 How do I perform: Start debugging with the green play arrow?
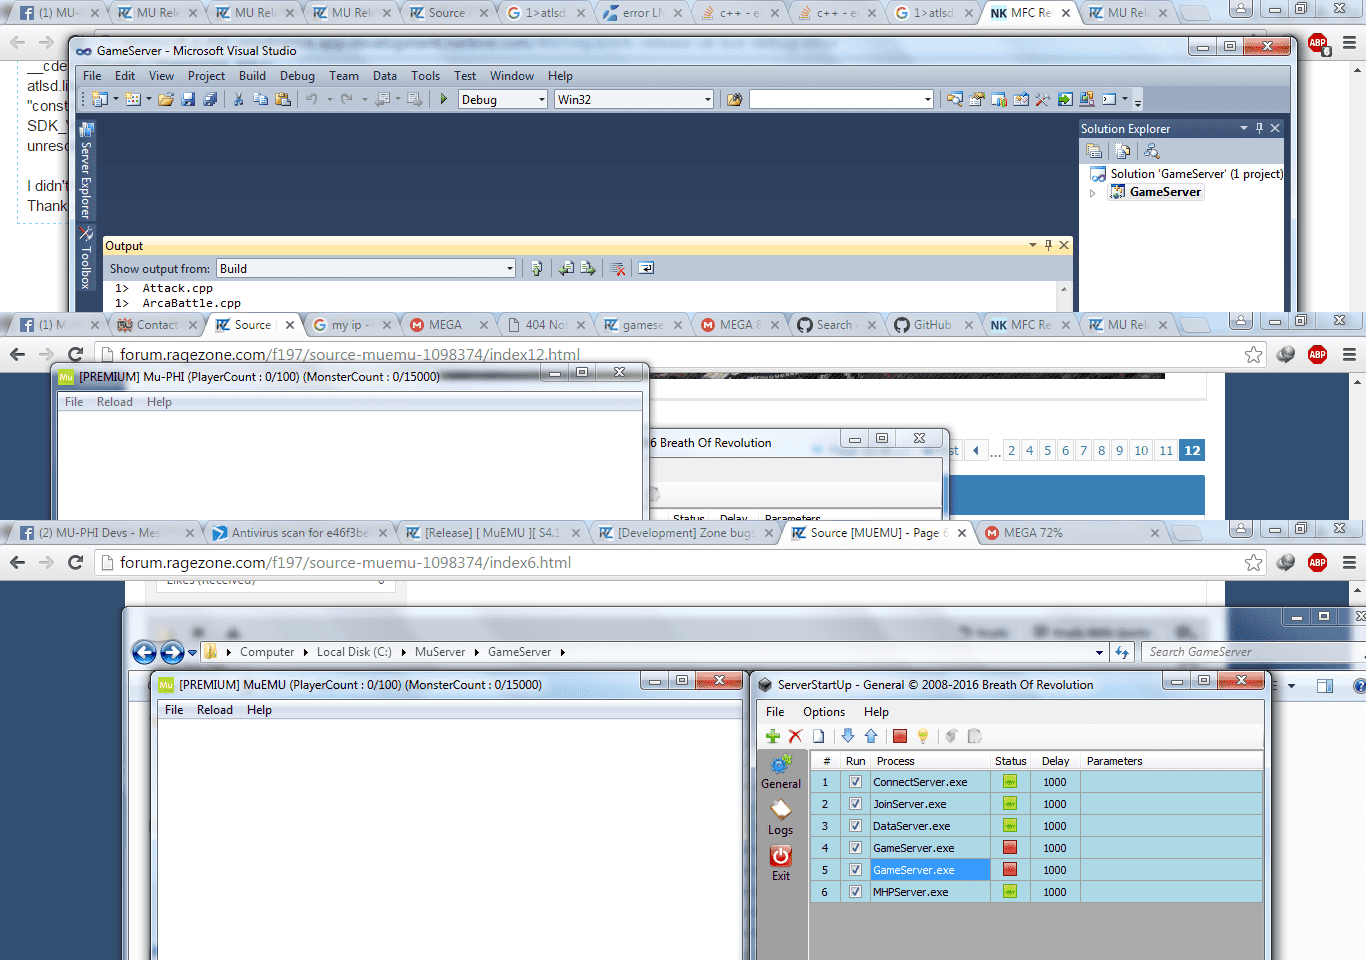pyautogui.click(x=443, y=99)
